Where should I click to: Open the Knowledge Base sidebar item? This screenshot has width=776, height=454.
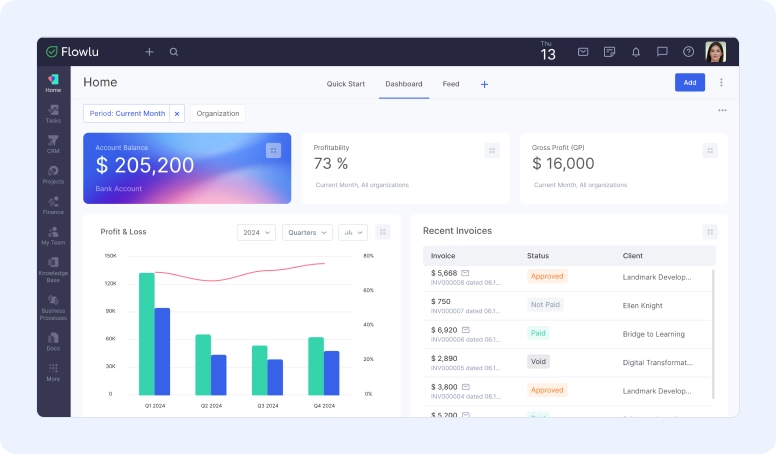[x=53, y=271]
